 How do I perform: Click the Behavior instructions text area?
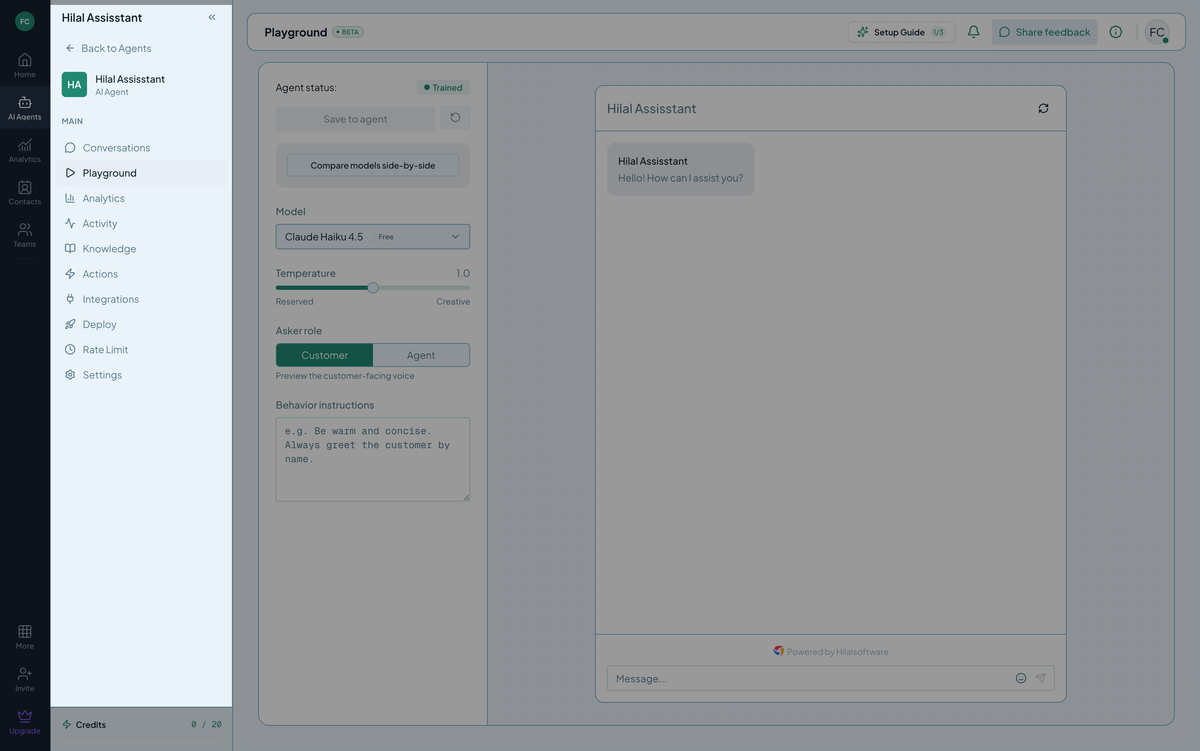373,459
